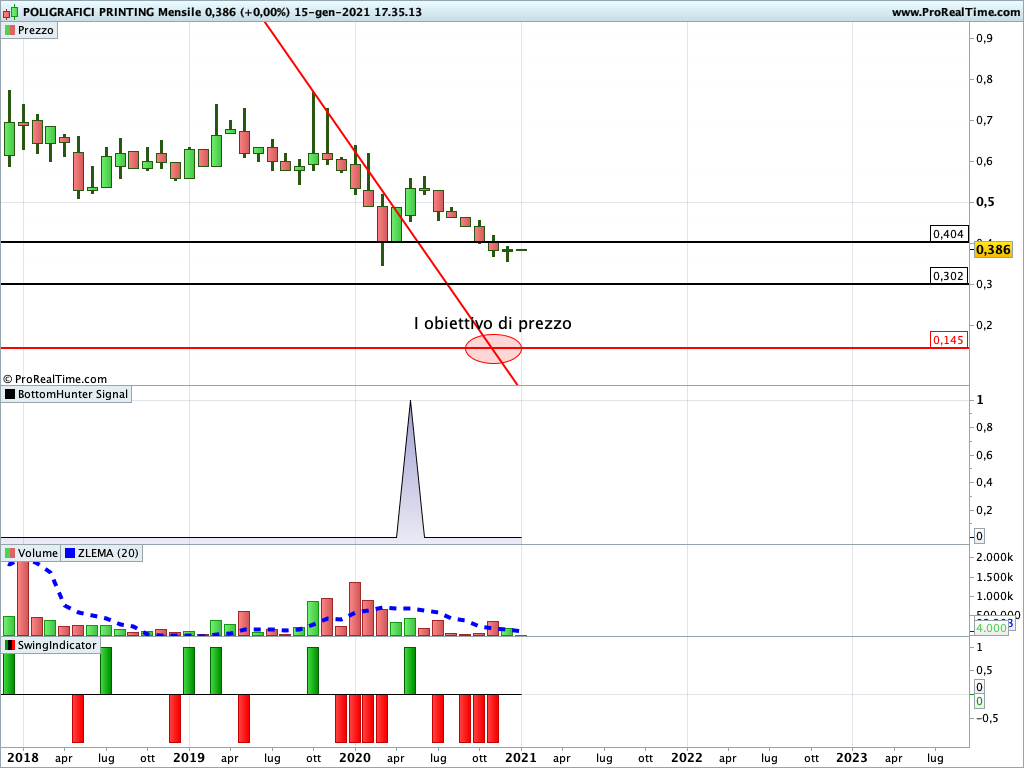This screenshot has height=768, width=1024.
Task: Click the 0,302 price level label
Action: 949,276
